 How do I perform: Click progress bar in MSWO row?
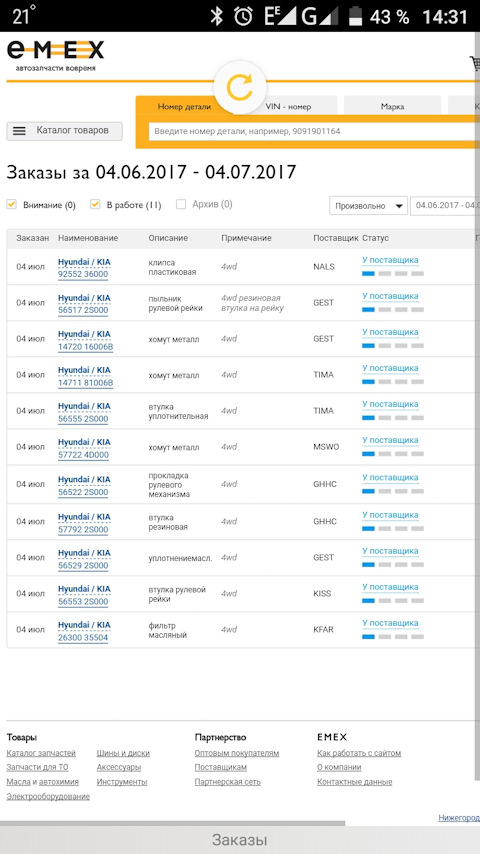click(393, 453)
